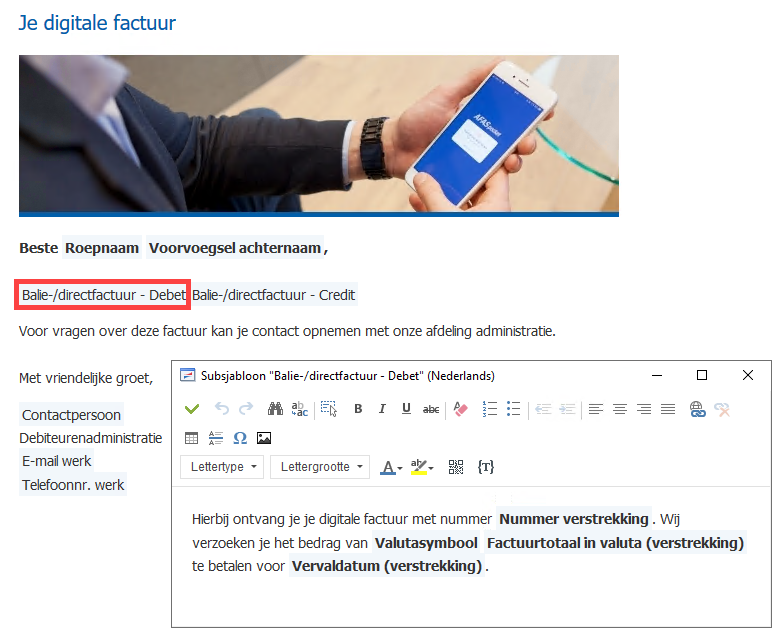The width and height of the screenshot is (783, 639).
Task: Open the Lettertype font dropdown
Action: pos(222,467)
